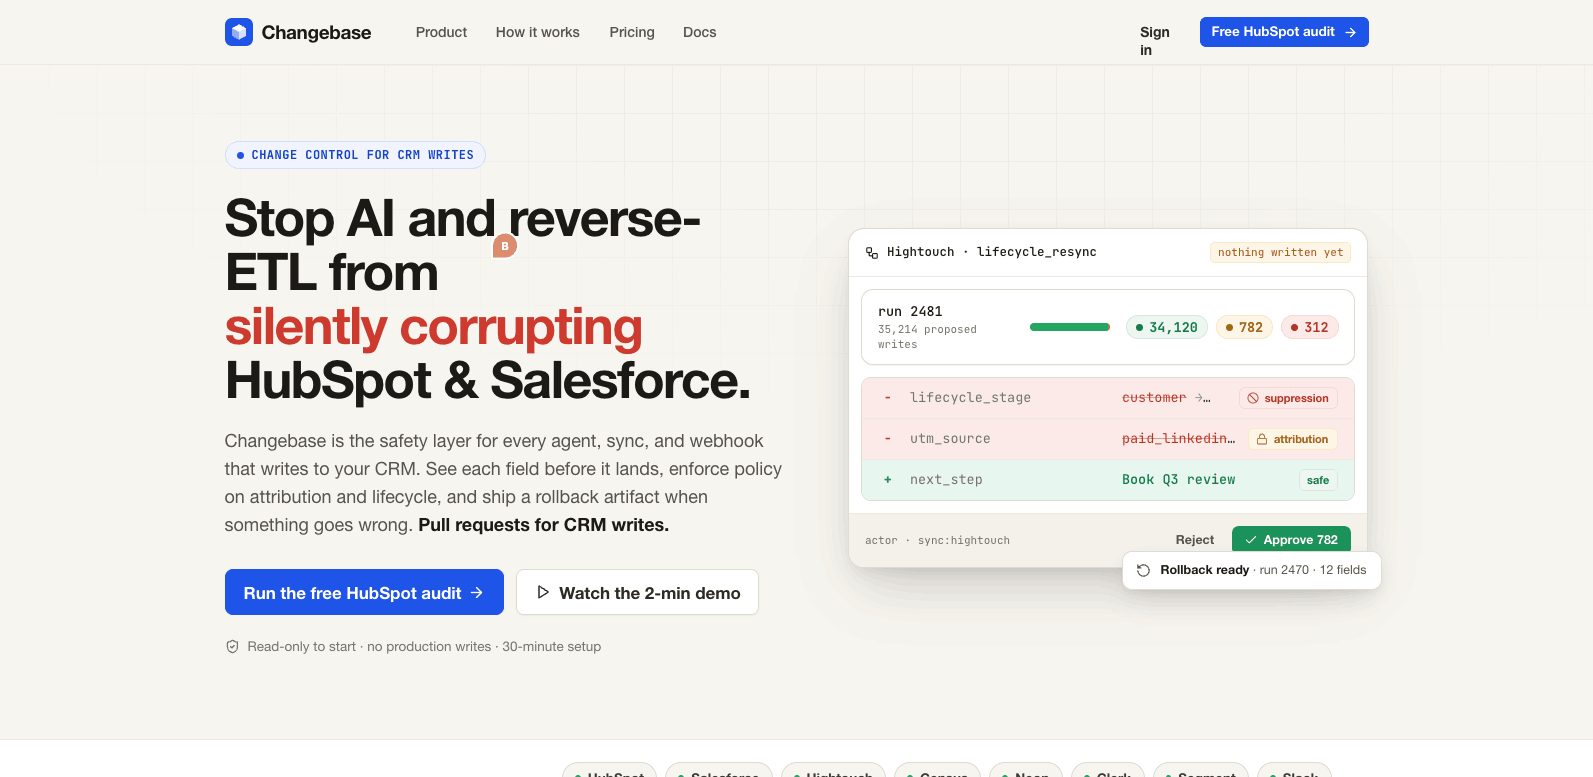This screenshot has height=777, width=1593.
Task: Select the lifecycle_stage diff row
Action: [1108, 398]
